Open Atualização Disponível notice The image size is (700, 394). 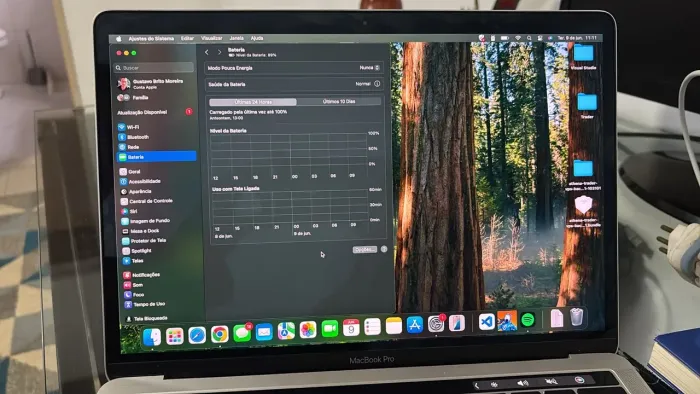pos(155,112)
